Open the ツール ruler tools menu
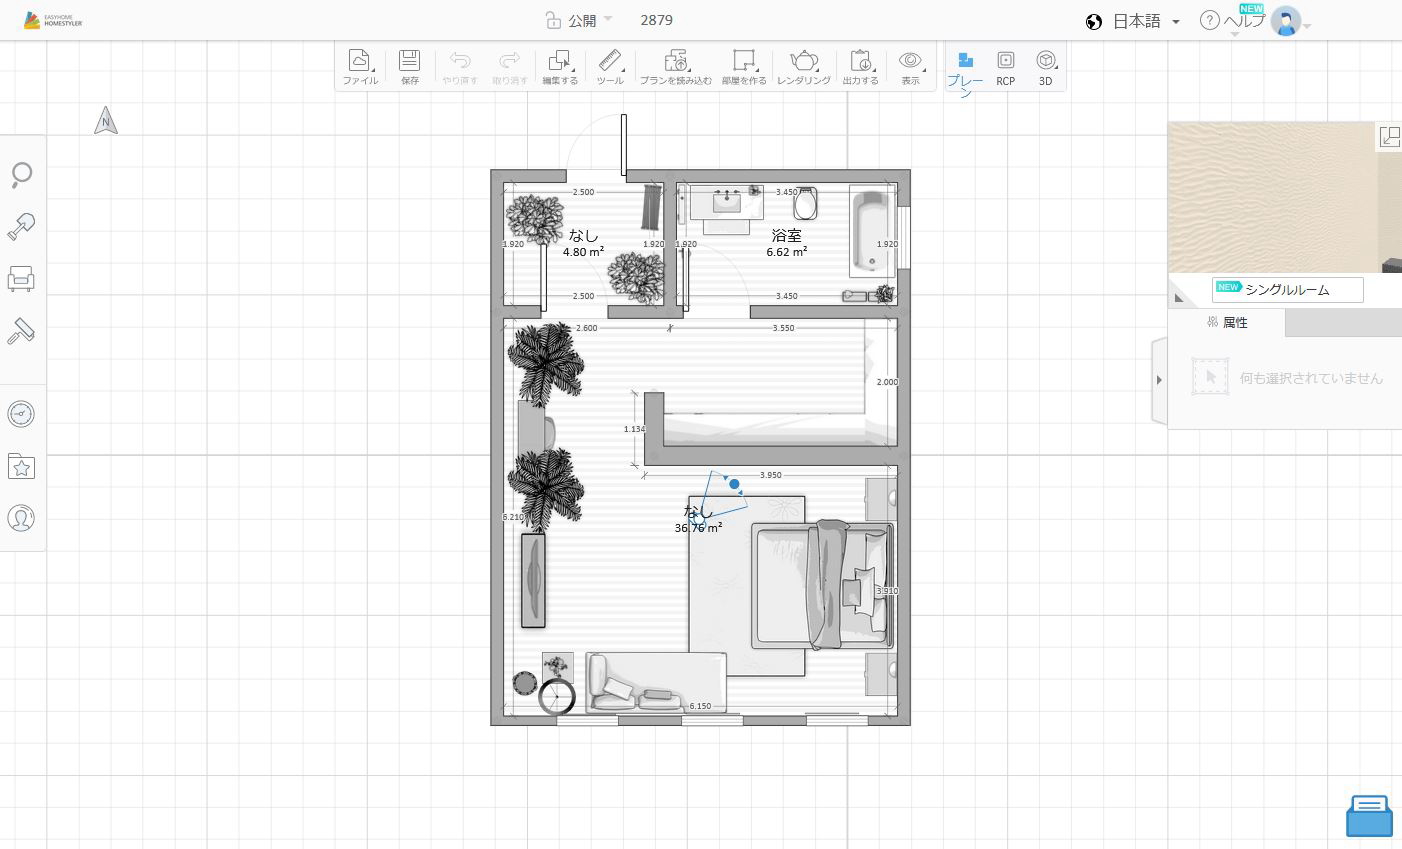The height and width of the screenshot is (849, 1402). point(610,66)
